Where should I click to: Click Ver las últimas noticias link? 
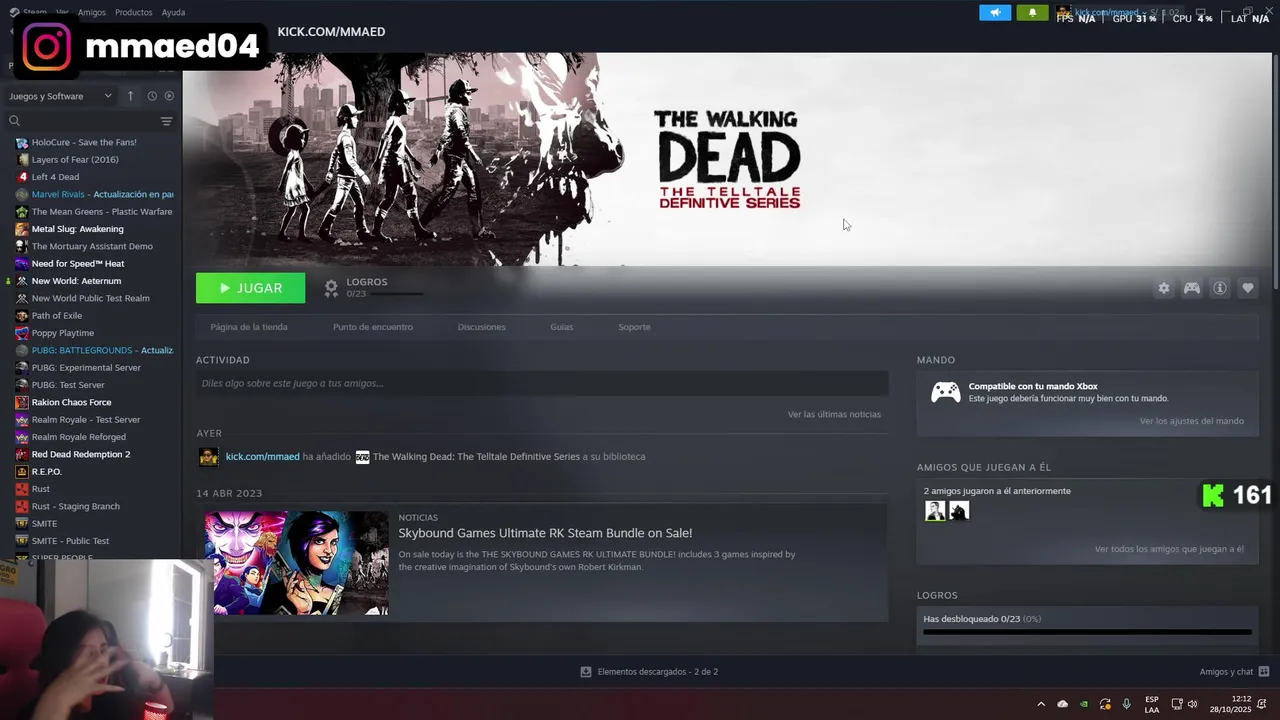[834, 414]
